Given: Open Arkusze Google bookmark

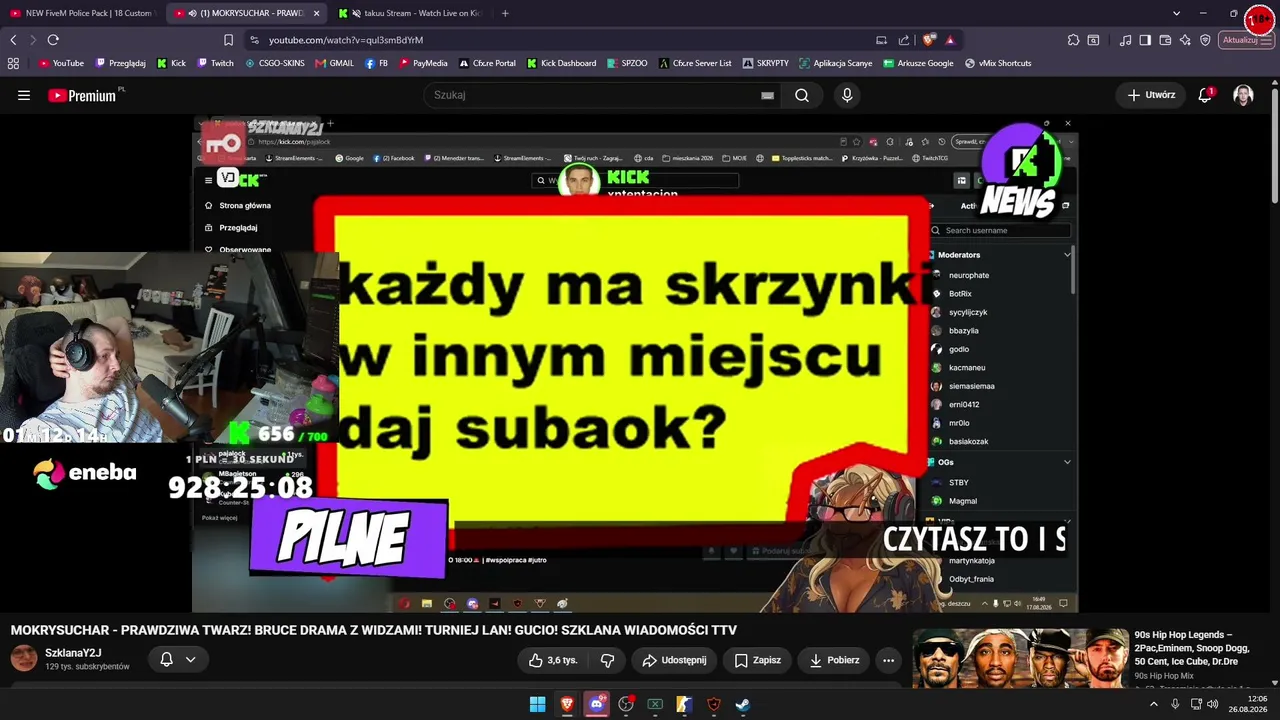Looking at the screenshot, I should pos(918,63).
